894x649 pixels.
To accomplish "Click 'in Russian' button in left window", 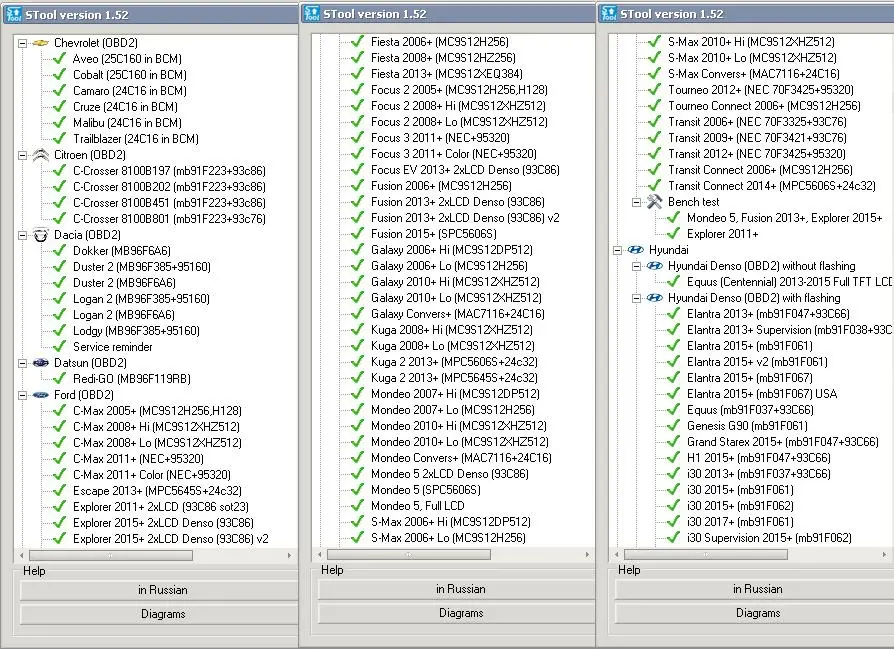I will pos(159,590).
